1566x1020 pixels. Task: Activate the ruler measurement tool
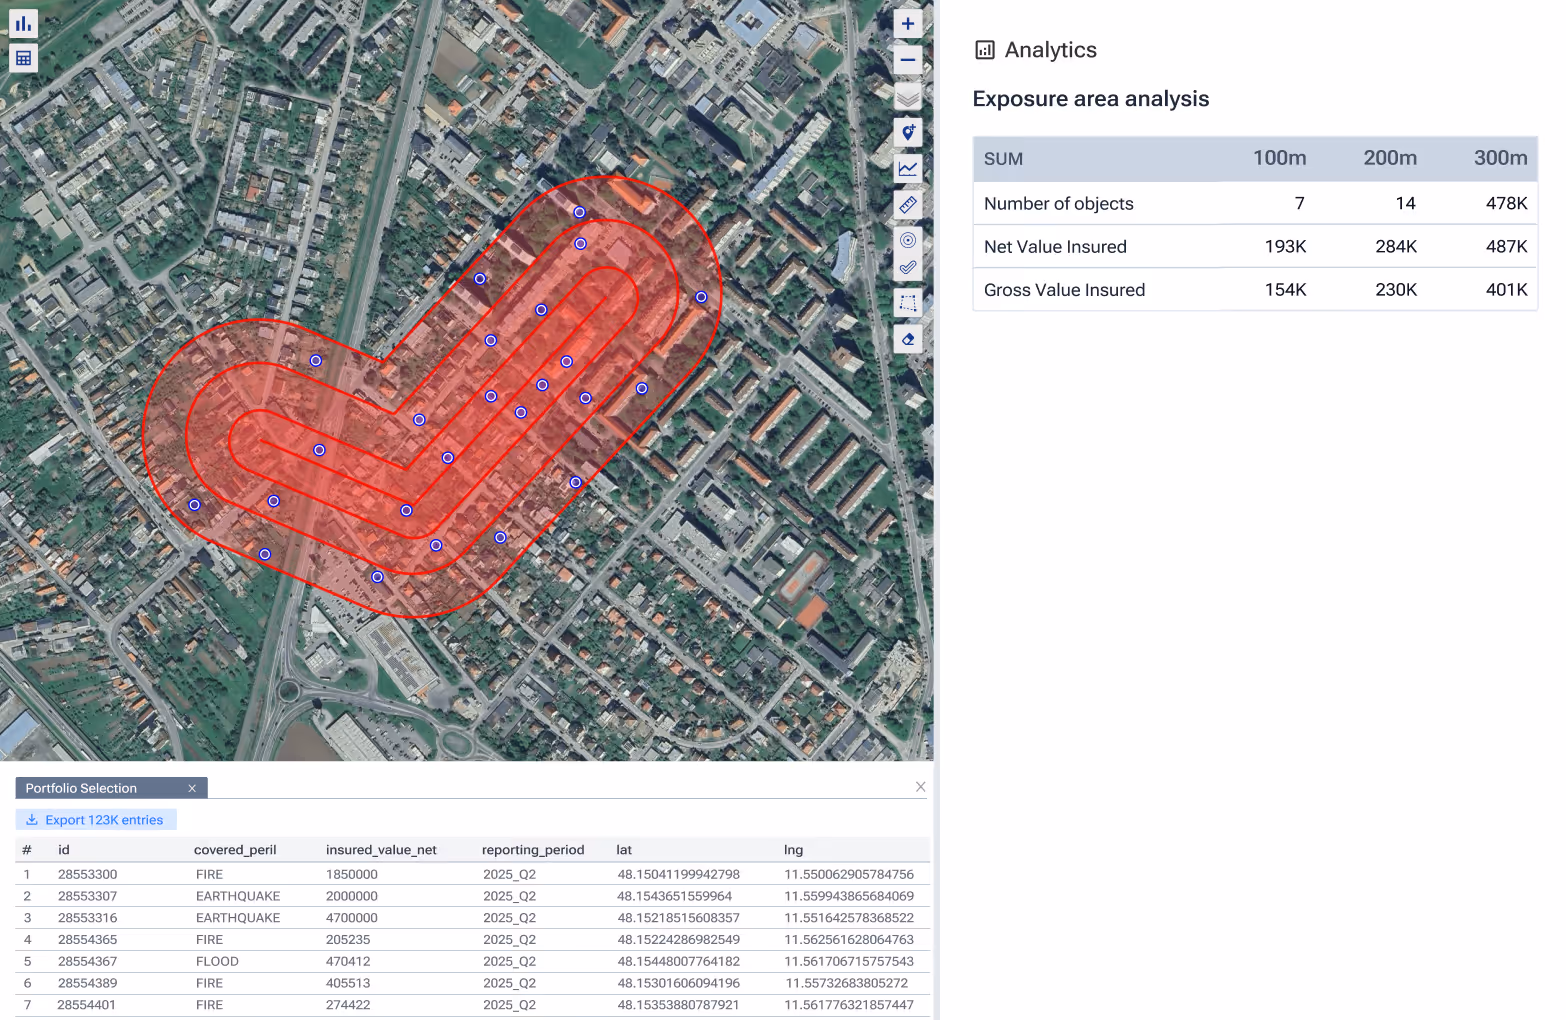[907, 204]
